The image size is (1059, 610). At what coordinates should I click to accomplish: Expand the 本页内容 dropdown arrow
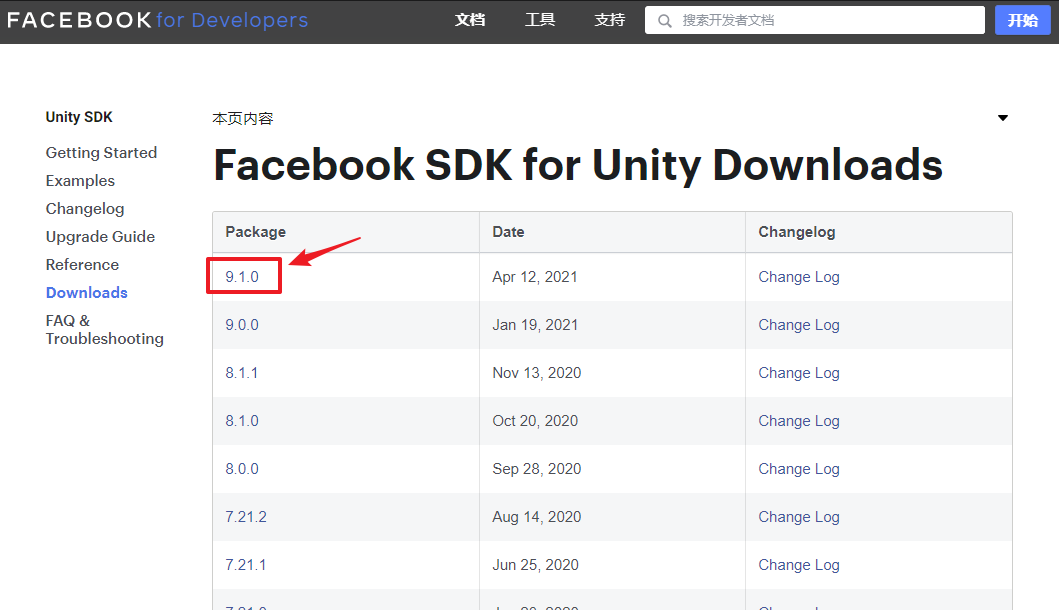pos(1003,118)
